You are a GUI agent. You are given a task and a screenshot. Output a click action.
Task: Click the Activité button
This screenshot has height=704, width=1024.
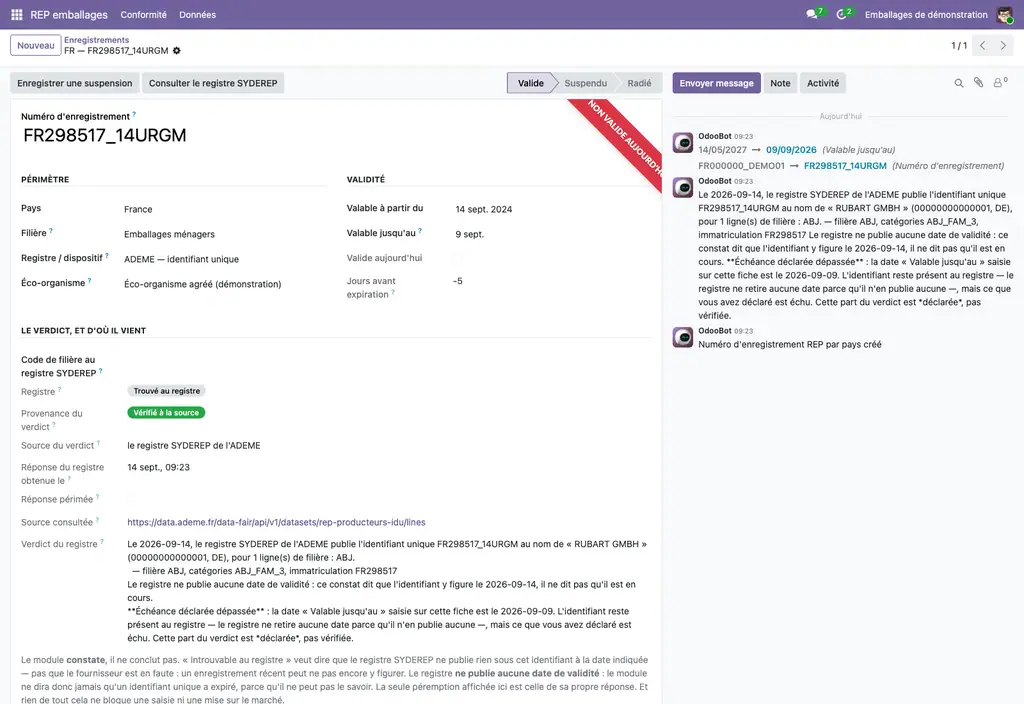point(822,83)
